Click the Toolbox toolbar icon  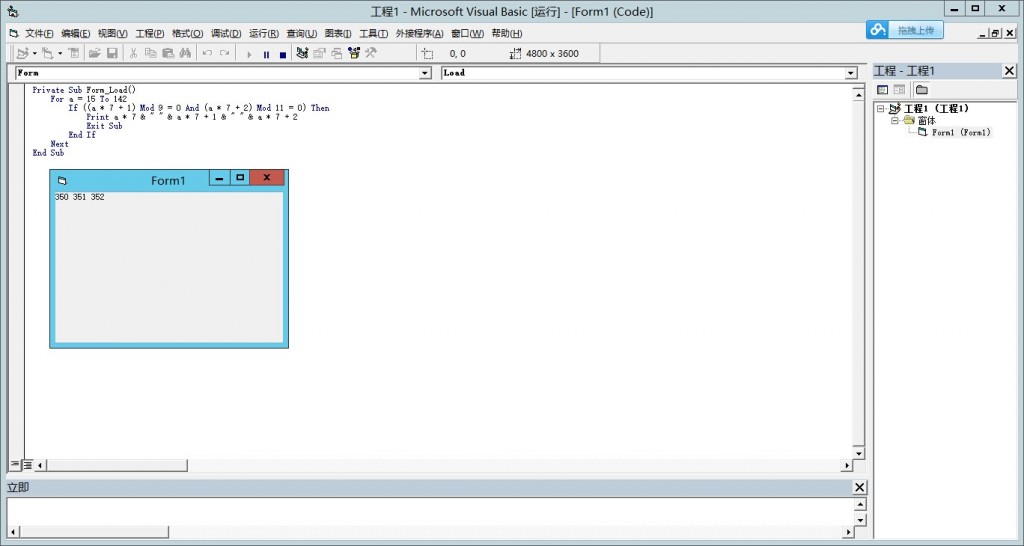click(370, 54)
